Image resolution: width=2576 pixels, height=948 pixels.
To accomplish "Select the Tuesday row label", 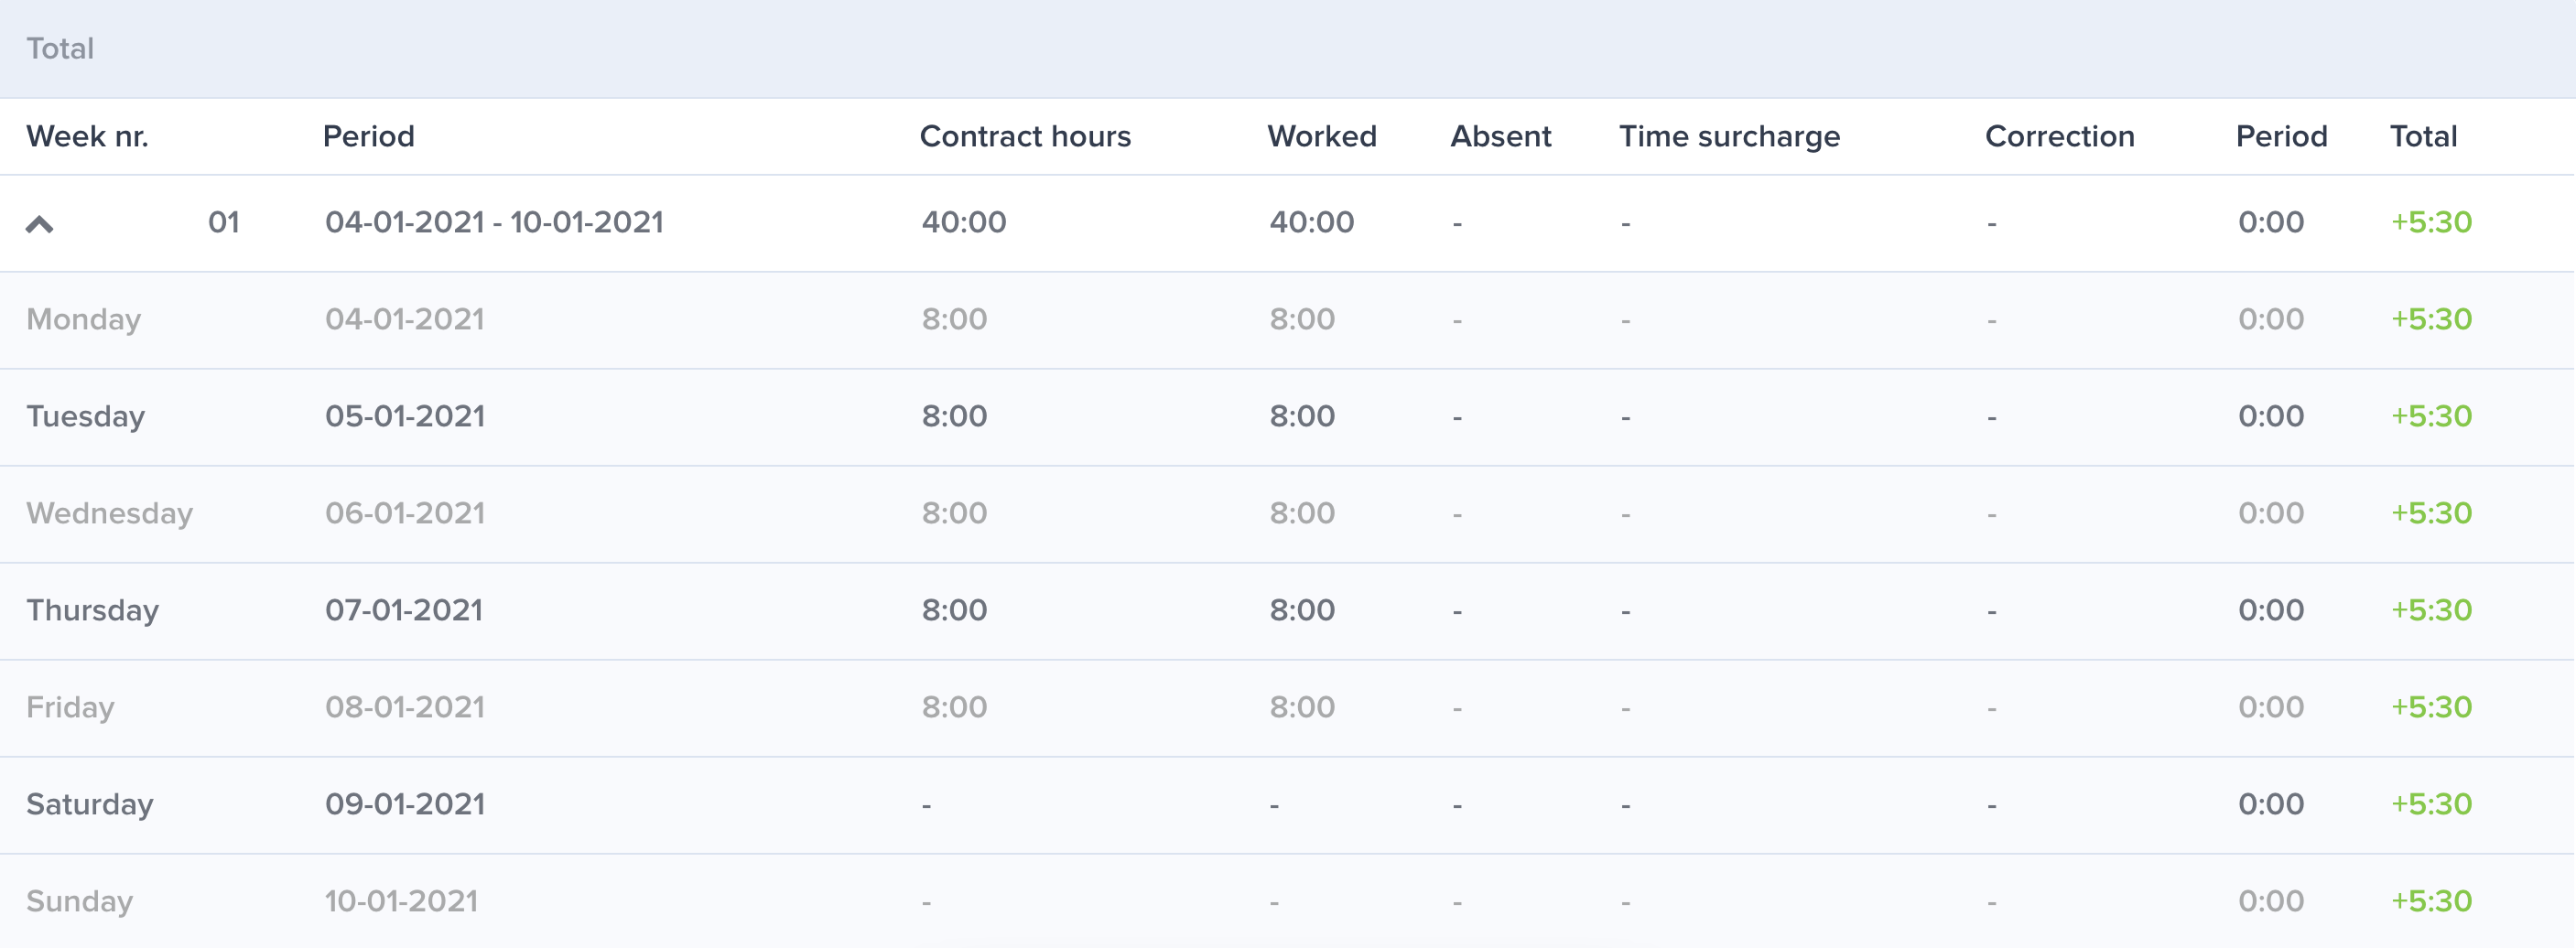I will tap(85, 416).
